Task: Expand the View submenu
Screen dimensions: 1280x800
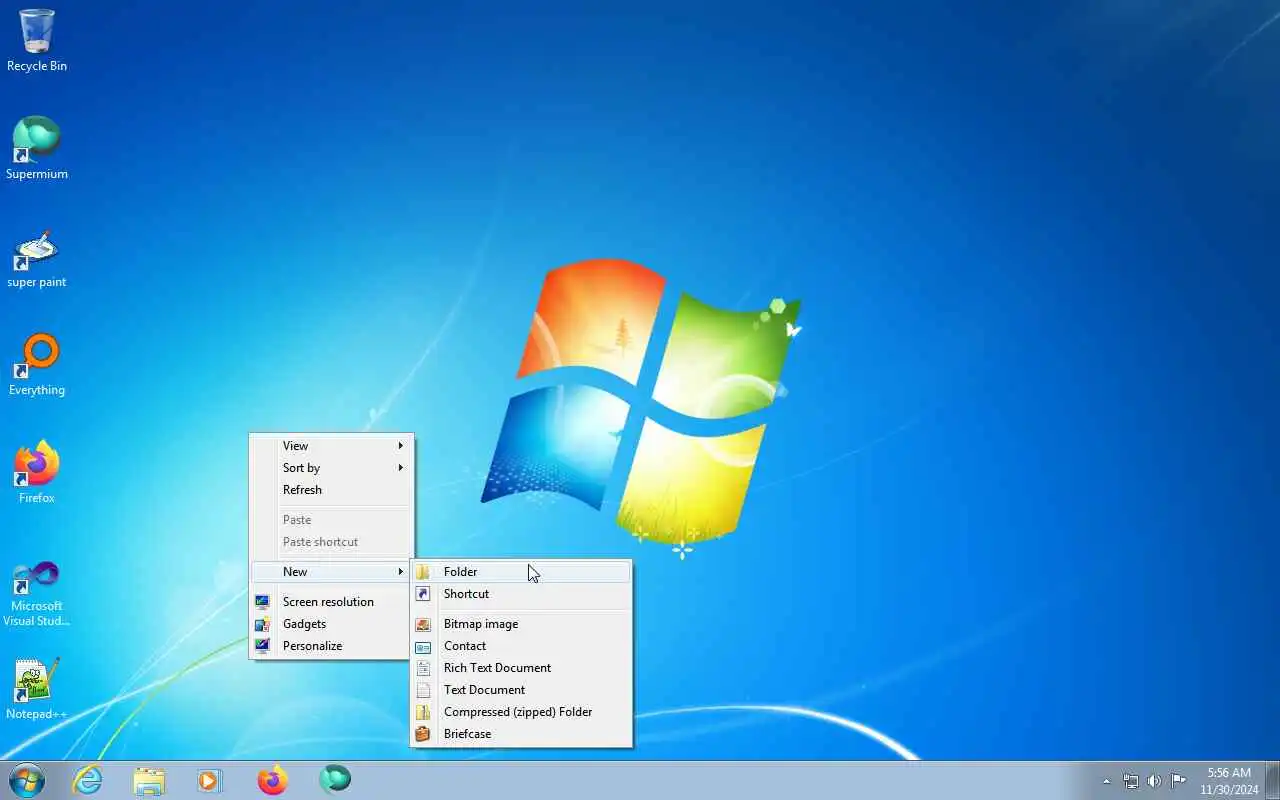Action: 332,446
